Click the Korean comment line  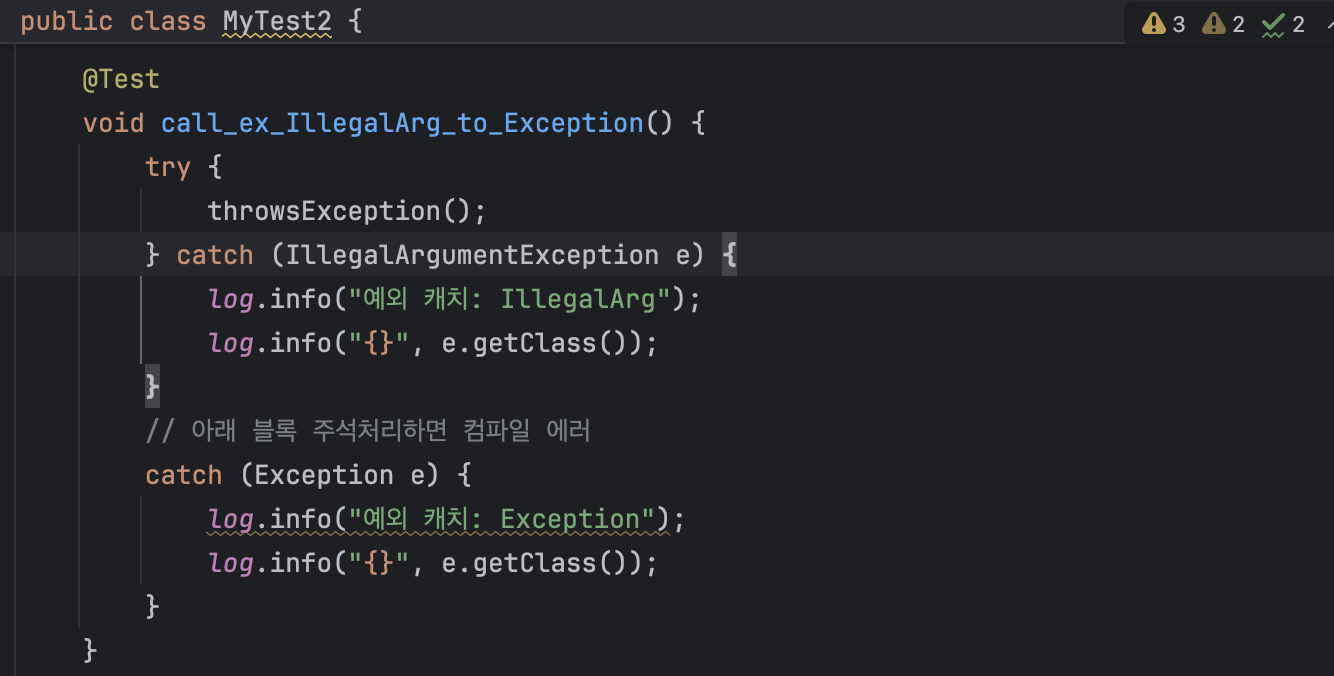coord(368,431)
